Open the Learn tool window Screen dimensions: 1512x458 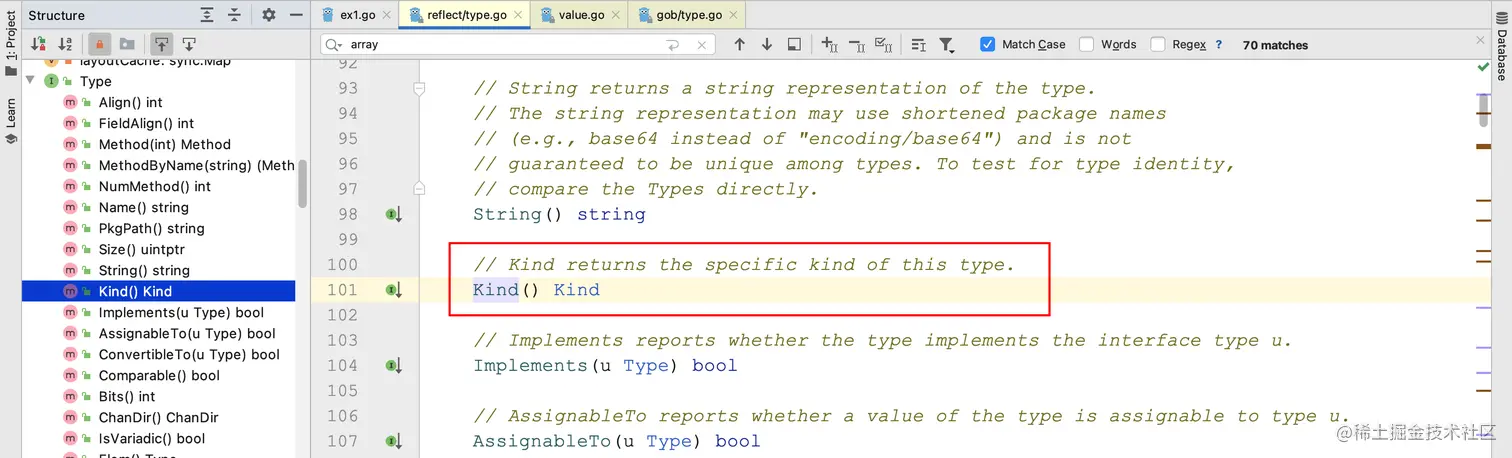pyautogui.click(x=10, y=122)
